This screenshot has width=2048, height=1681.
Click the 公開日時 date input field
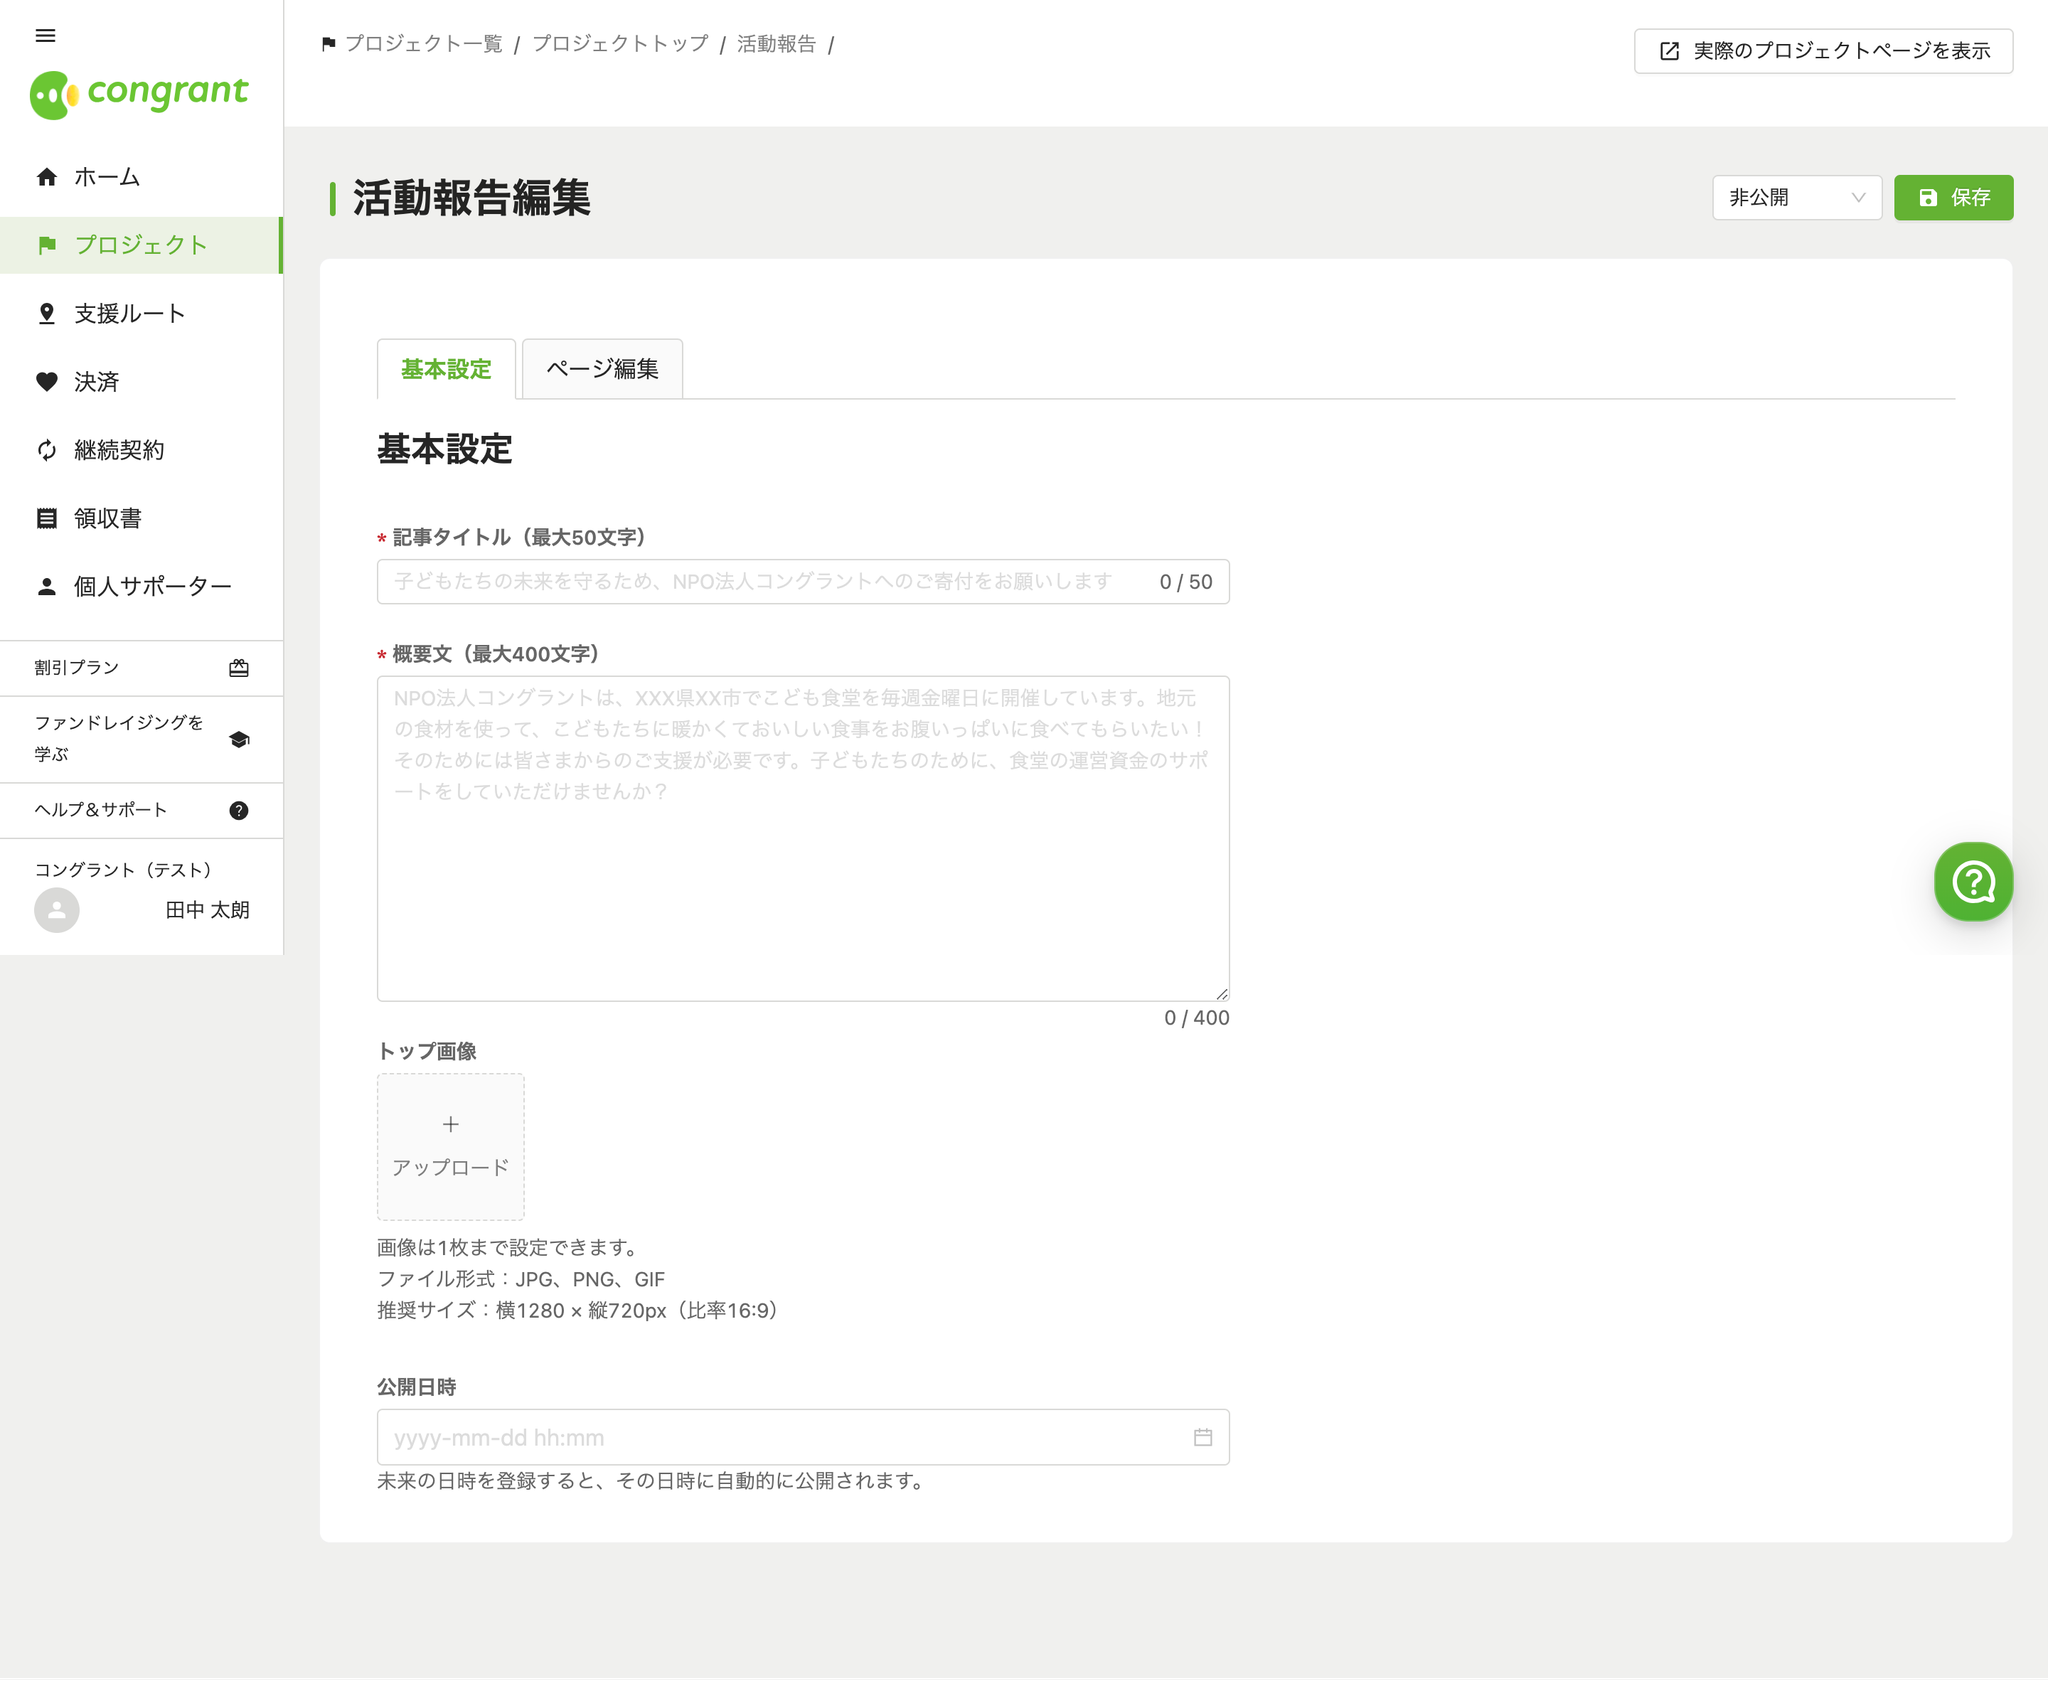803,1437
